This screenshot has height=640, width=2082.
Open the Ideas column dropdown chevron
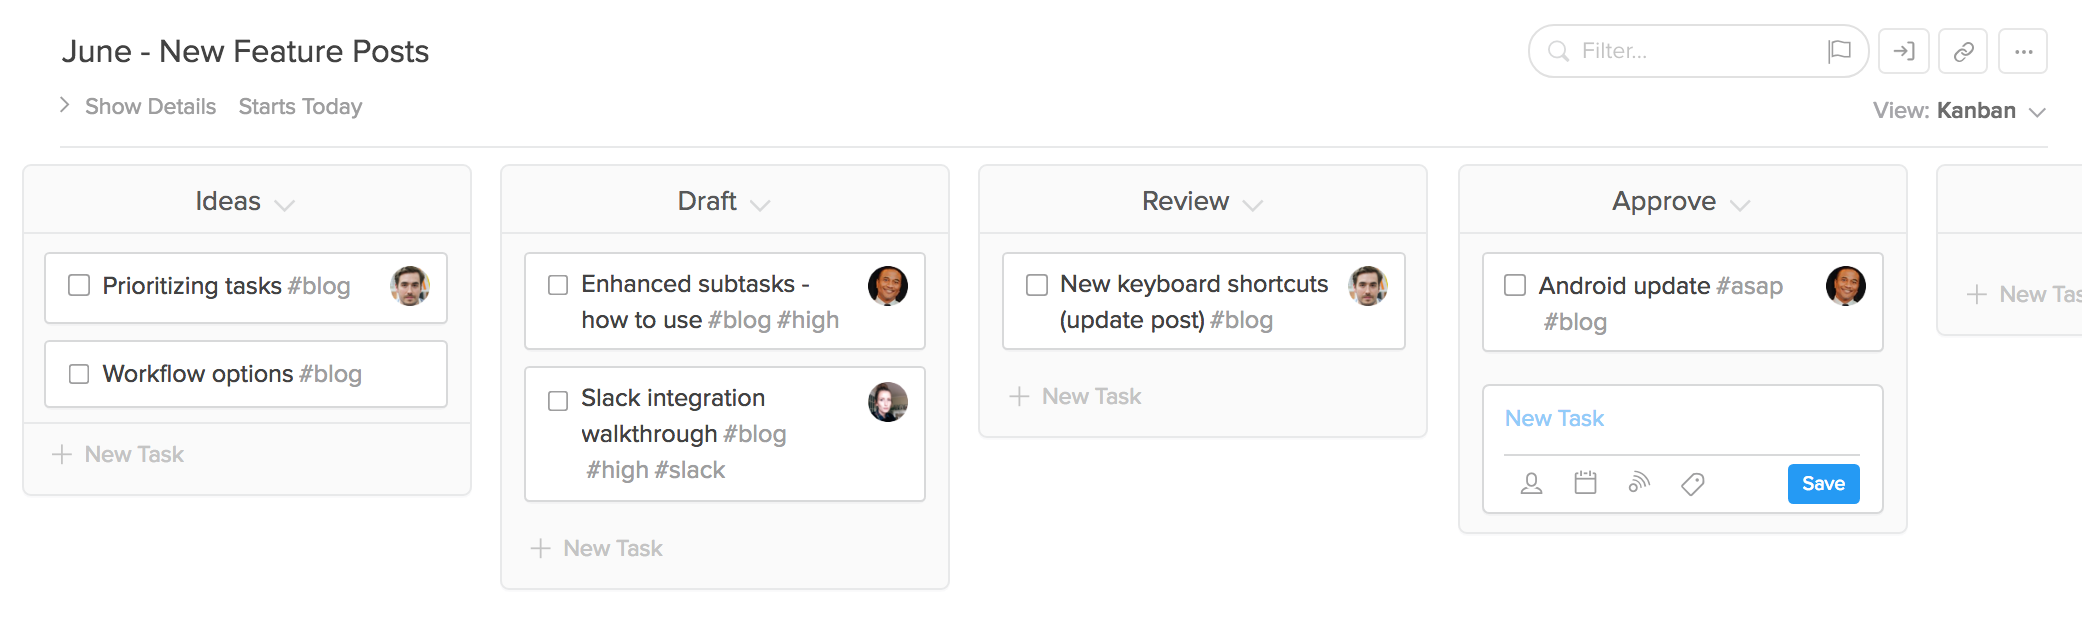(x=284, y=205)
